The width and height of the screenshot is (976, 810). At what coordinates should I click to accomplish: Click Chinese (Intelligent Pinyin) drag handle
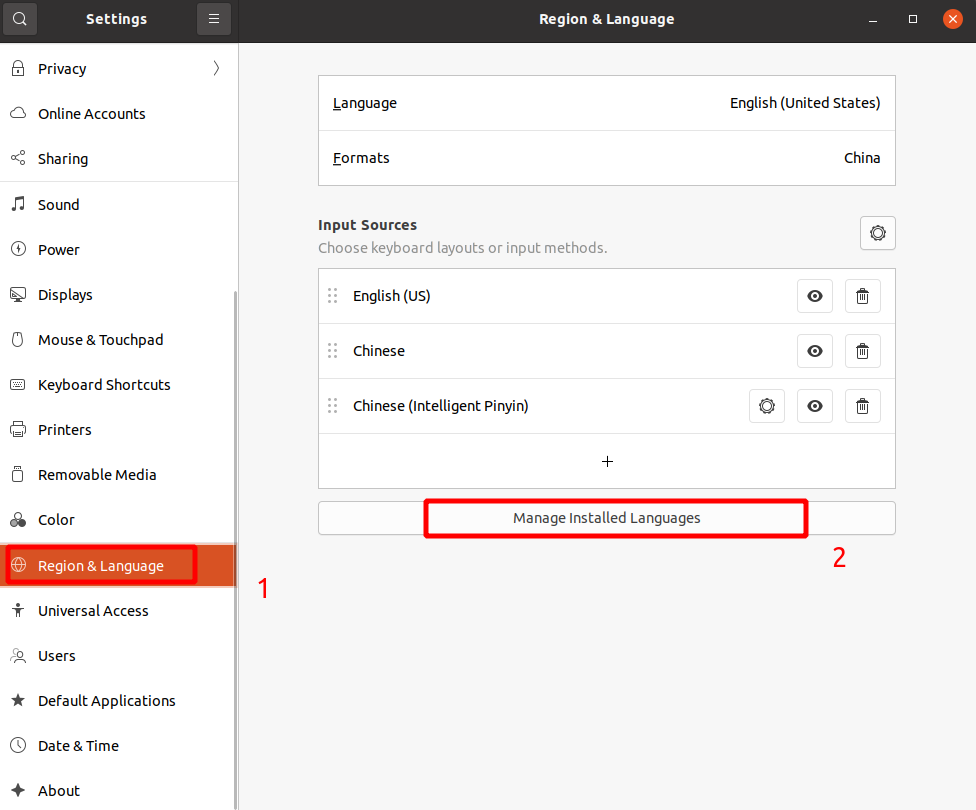point(332,406)
